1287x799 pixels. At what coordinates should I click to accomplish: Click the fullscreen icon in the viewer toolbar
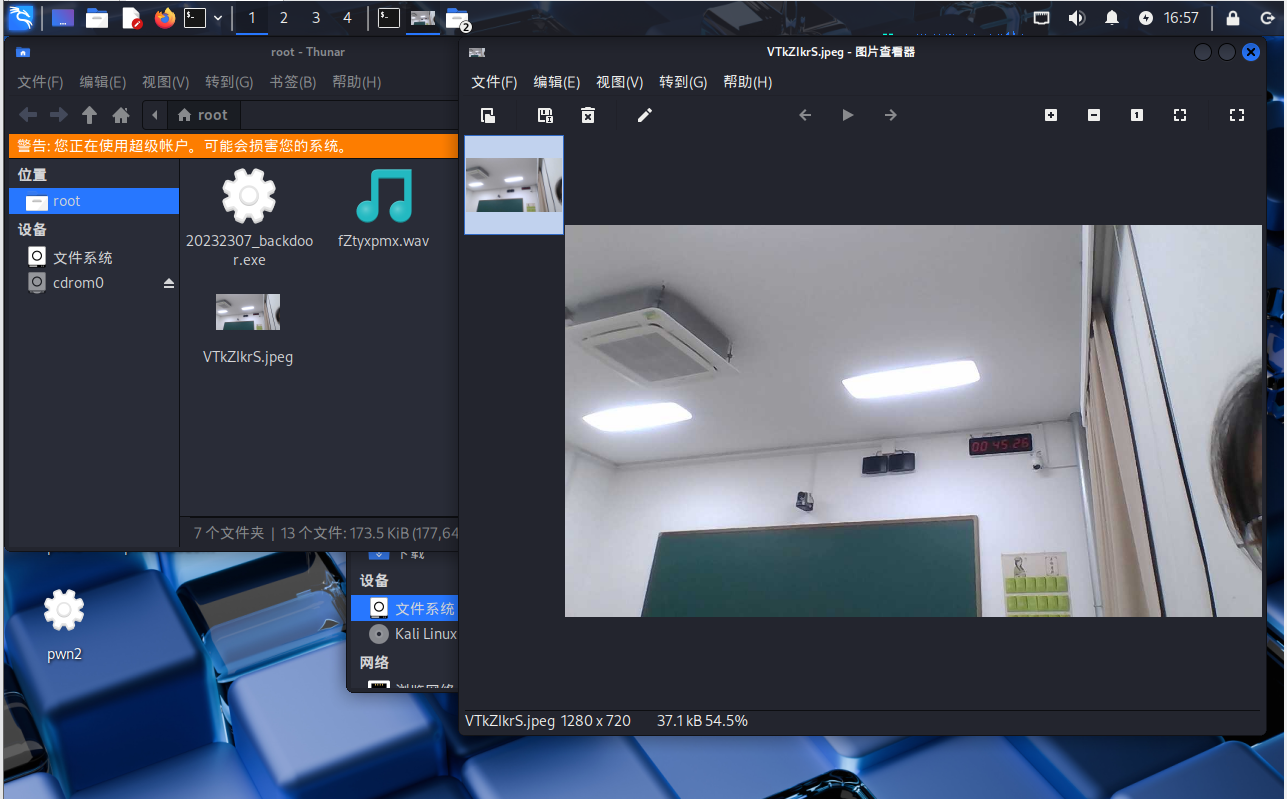(1237, 115)
